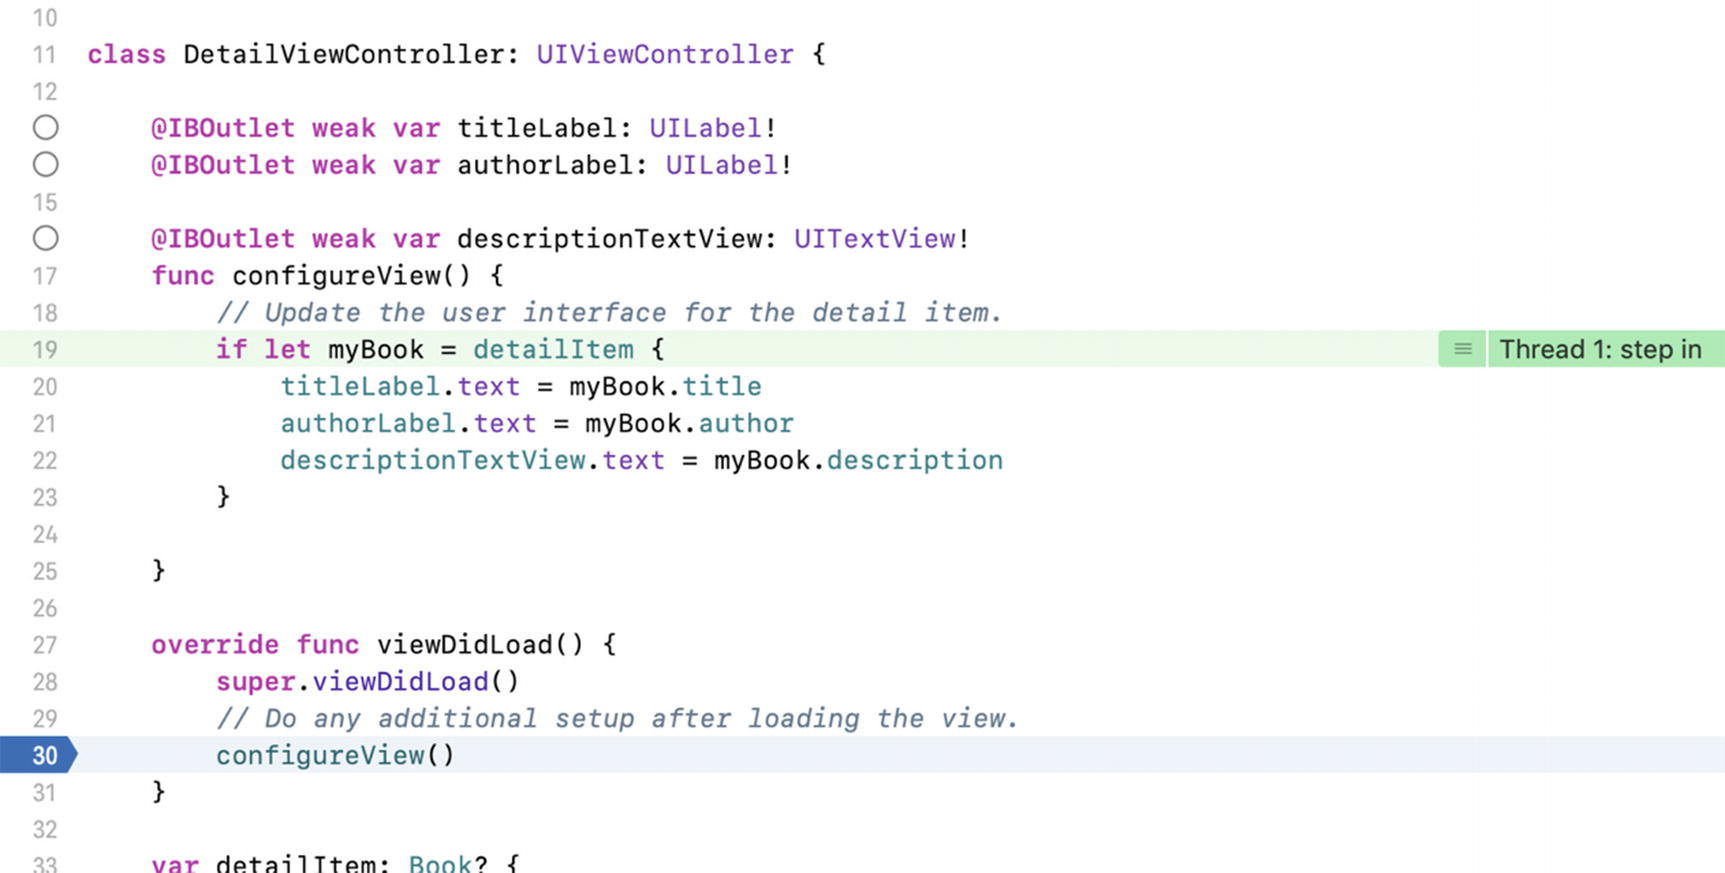Click the 'configureView()' call on line 30
Viewport: 1725px width, 873px height.
(335, 756)
